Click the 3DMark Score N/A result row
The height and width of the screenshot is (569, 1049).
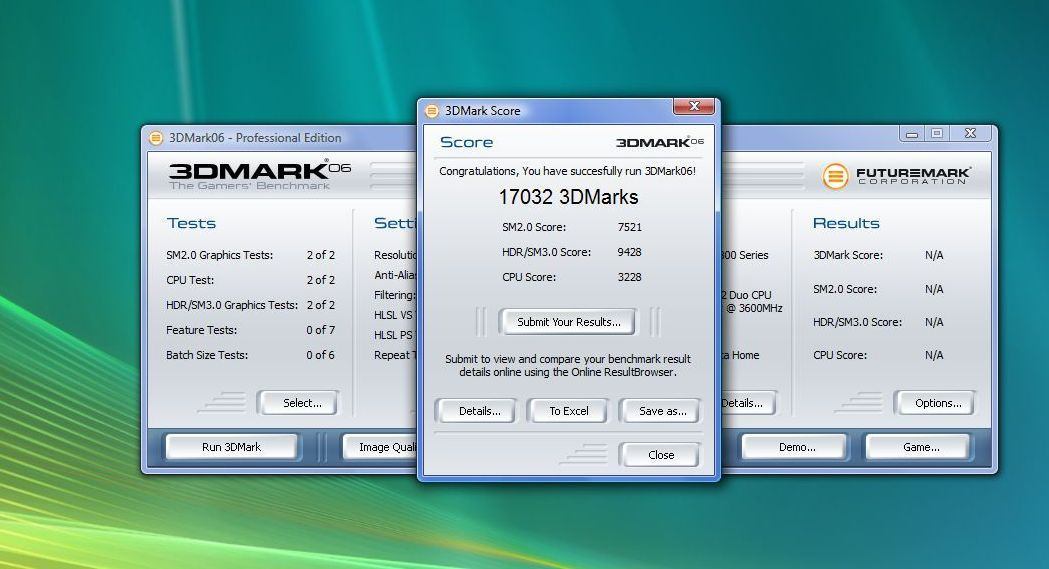pyautogui.click(x=878, y=255)
